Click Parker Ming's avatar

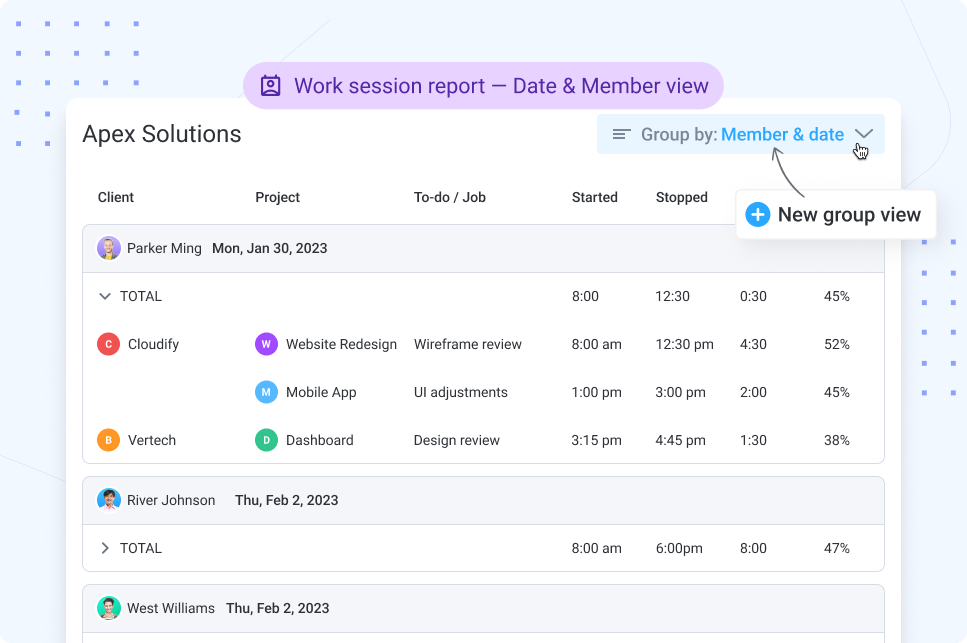click(x=108, y=248)
